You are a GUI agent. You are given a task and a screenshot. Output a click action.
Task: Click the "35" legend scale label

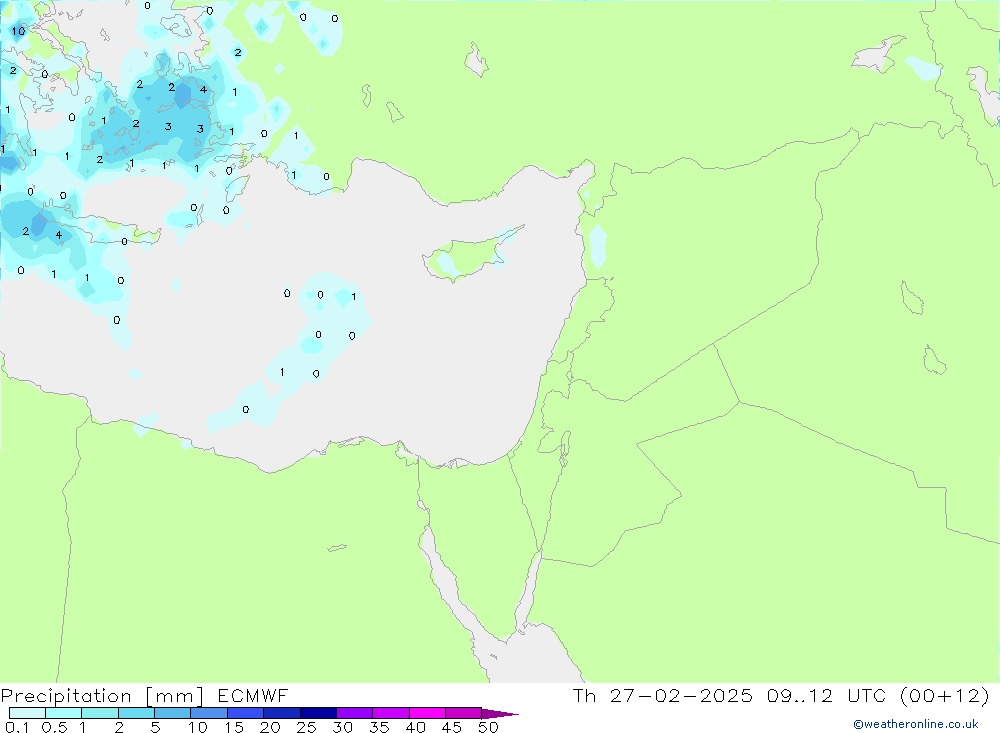click(379, 727)
